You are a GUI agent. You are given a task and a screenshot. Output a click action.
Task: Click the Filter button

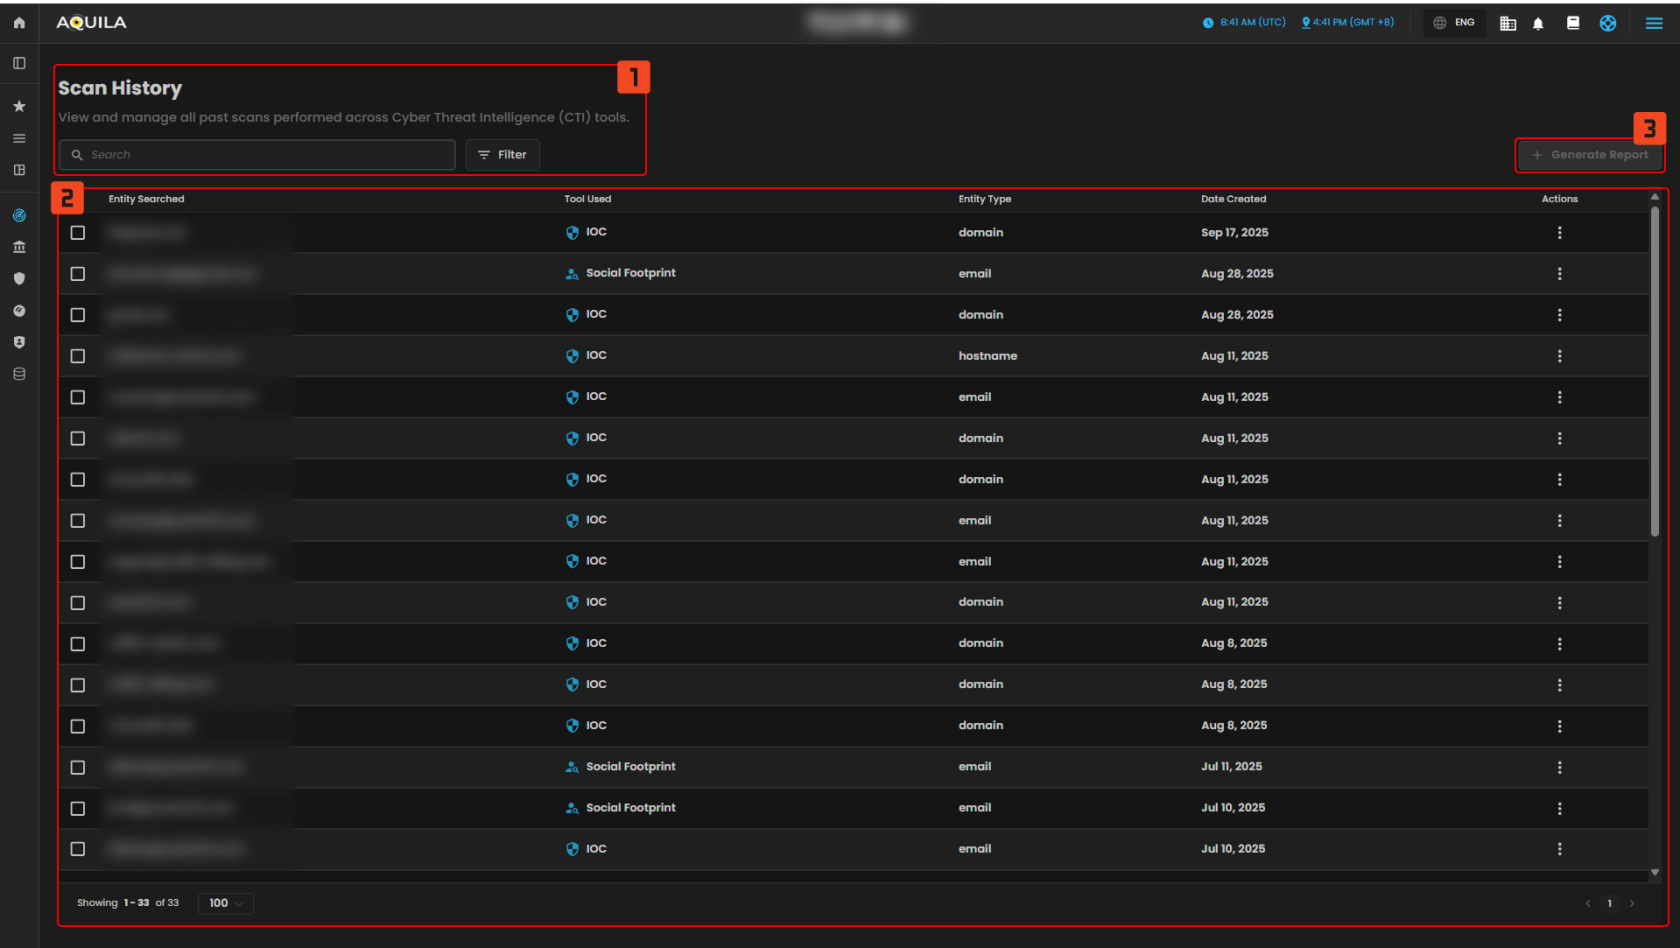point(502,155)
